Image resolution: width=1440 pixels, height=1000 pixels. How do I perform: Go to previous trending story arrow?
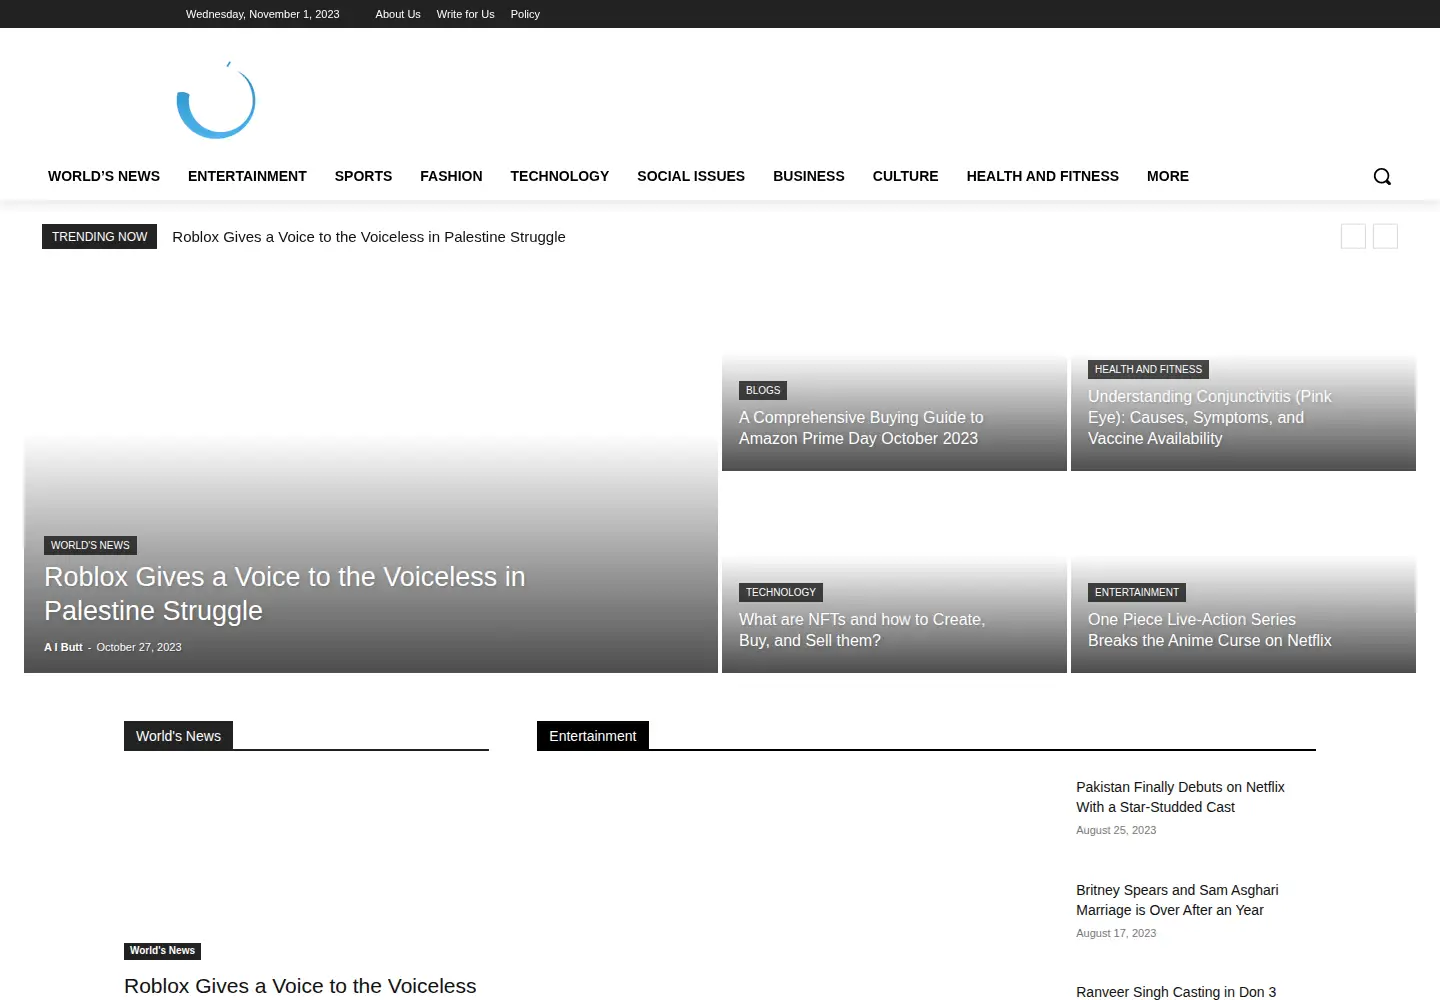click(1353, 236)
